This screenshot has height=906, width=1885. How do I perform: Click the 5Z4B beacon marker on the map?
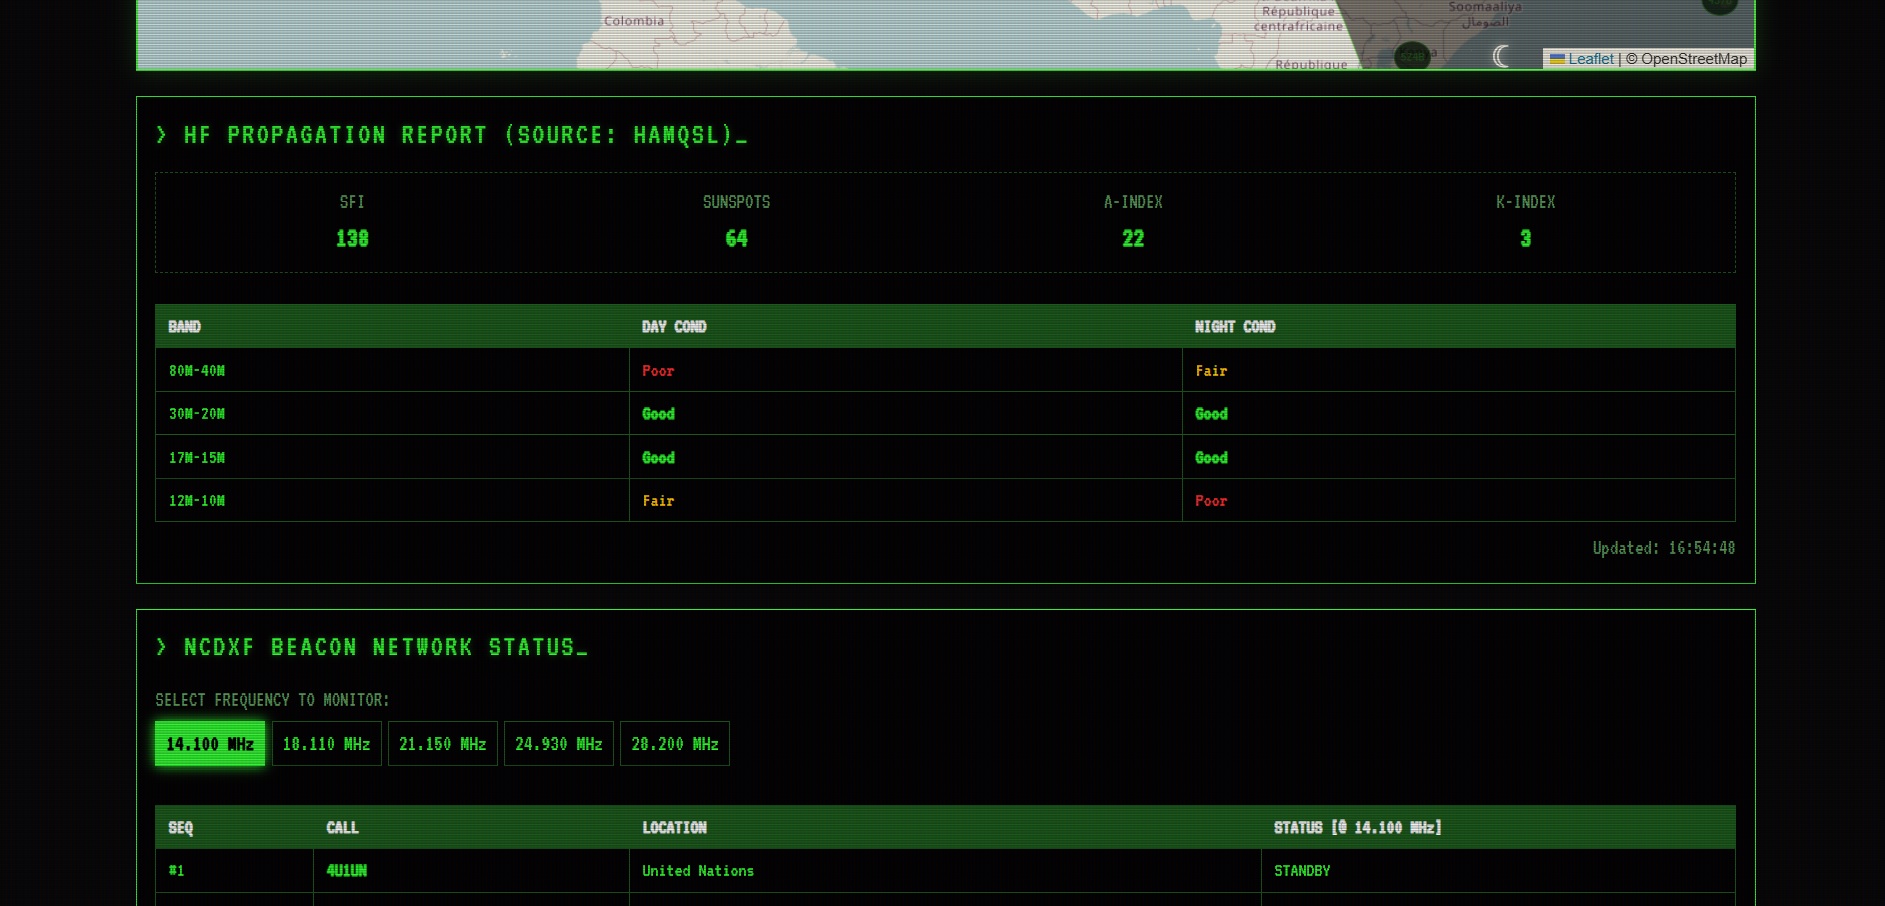[1412, 56]
